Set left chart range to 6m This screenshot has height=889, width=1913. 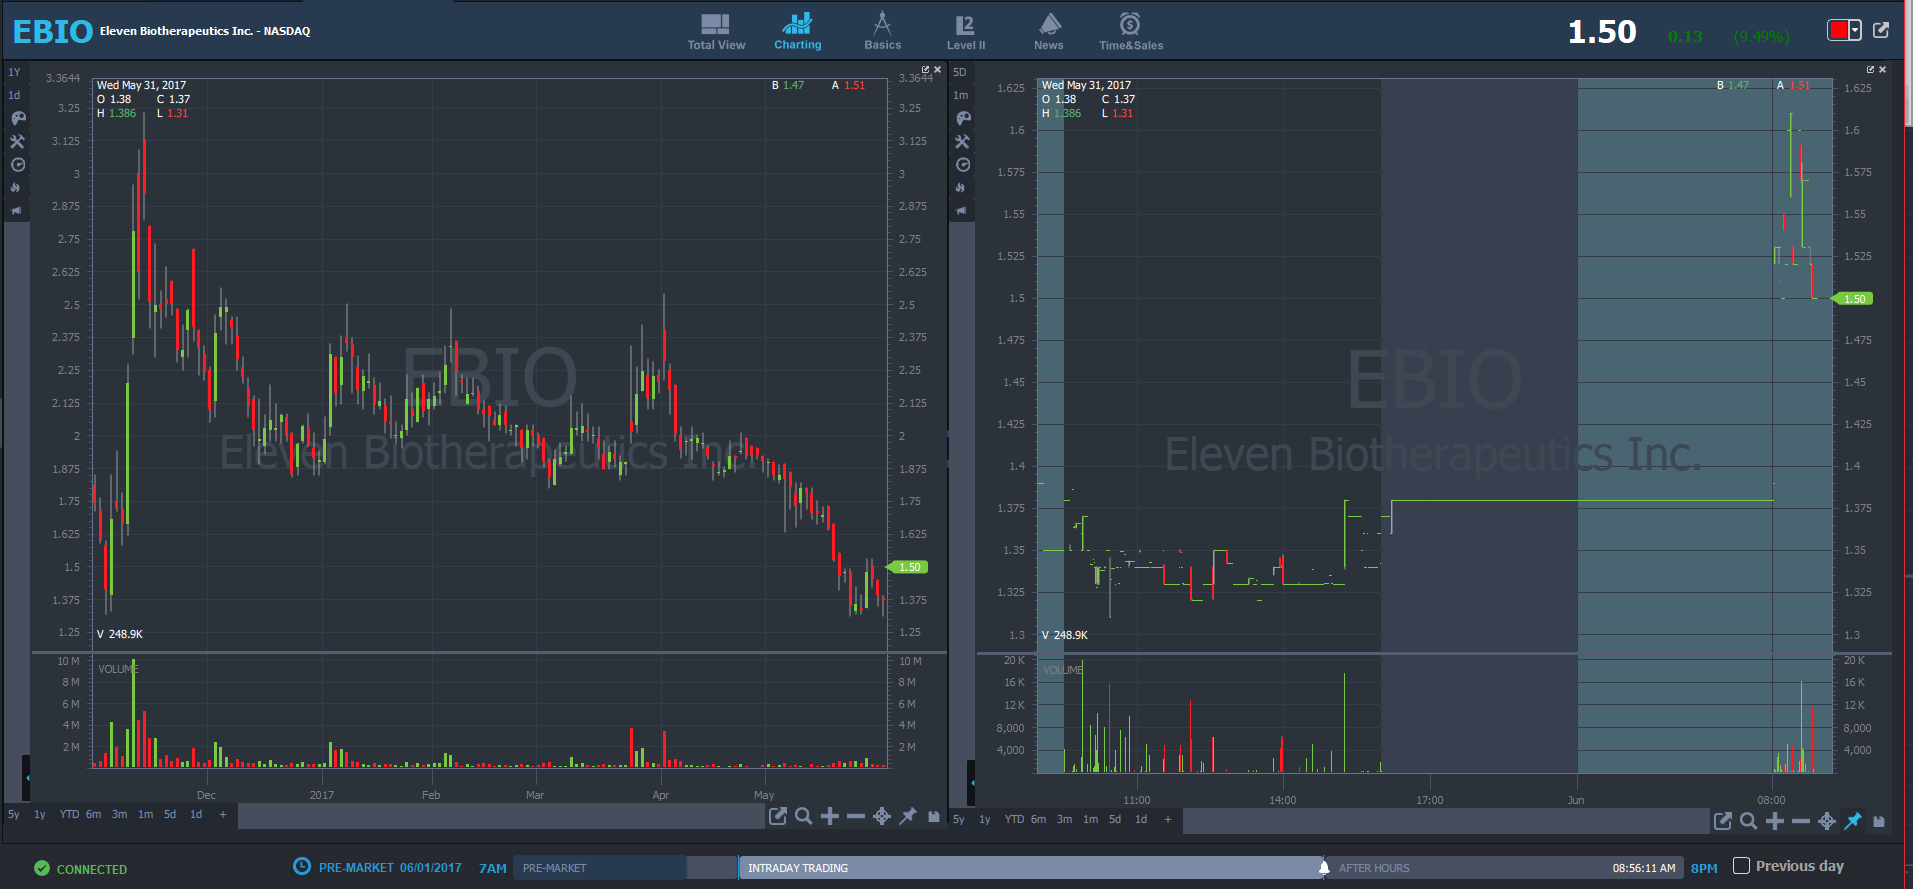[93, 814]
